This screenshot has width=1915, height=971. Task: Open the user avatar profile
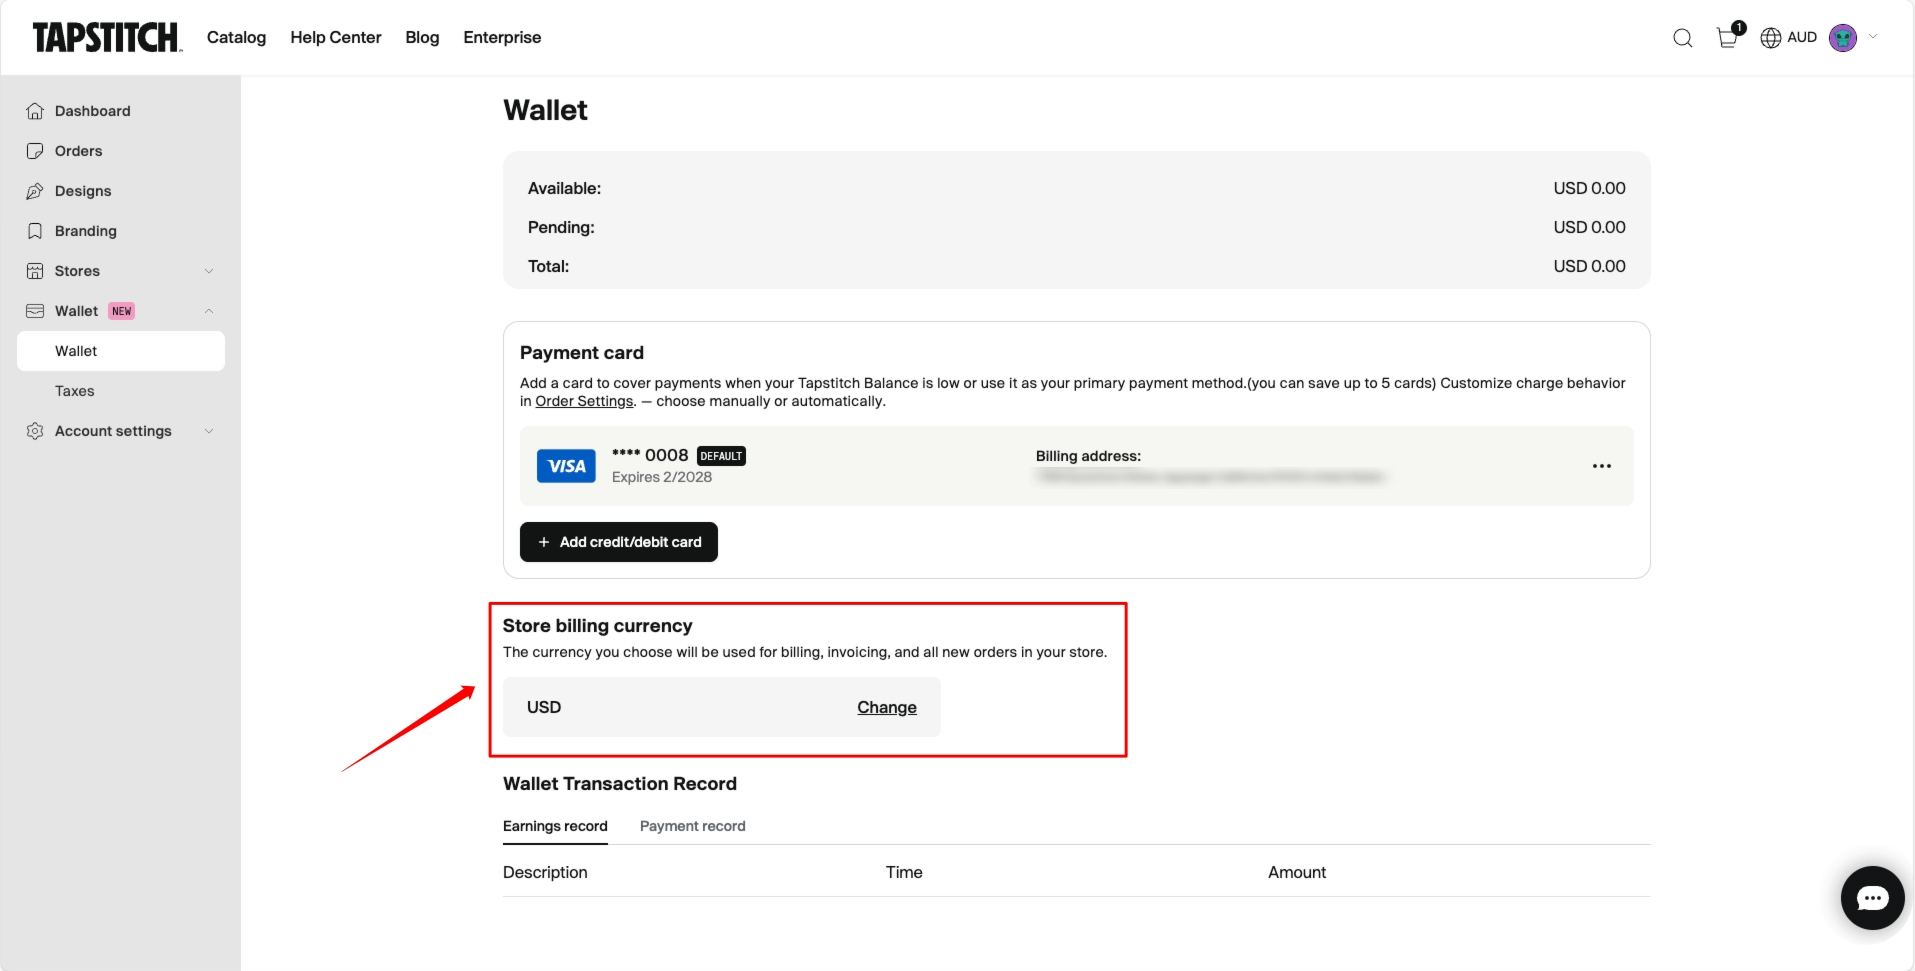click(1843, 38)
